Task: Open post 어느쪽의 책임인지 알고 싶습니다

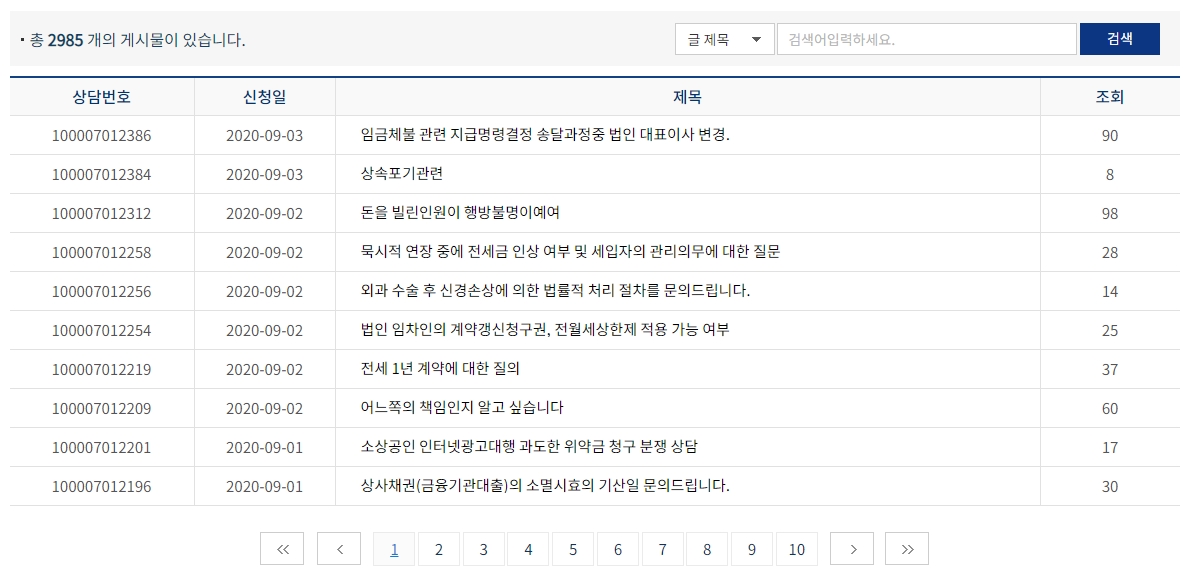Action: click(x=463, y=408)
